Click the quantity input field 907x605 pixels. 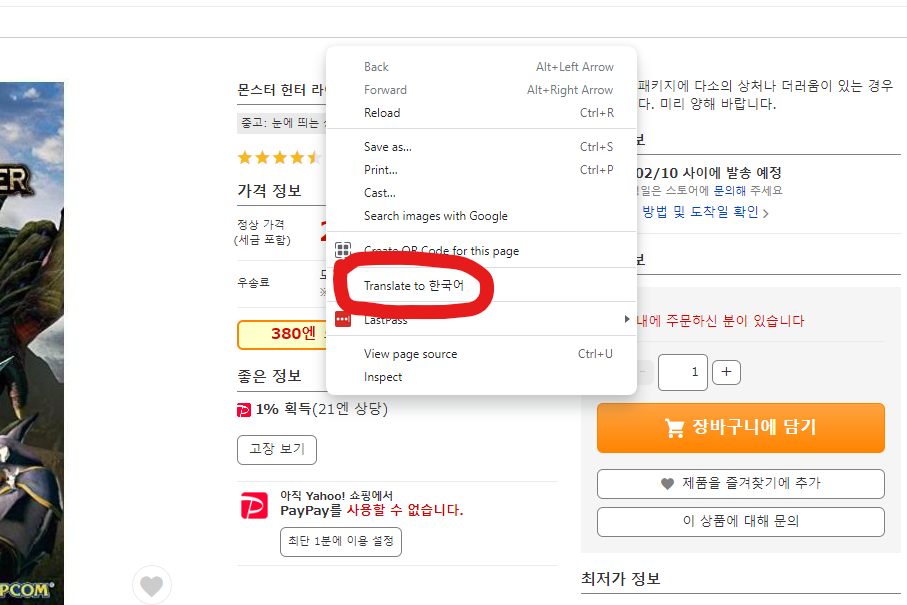683,372
